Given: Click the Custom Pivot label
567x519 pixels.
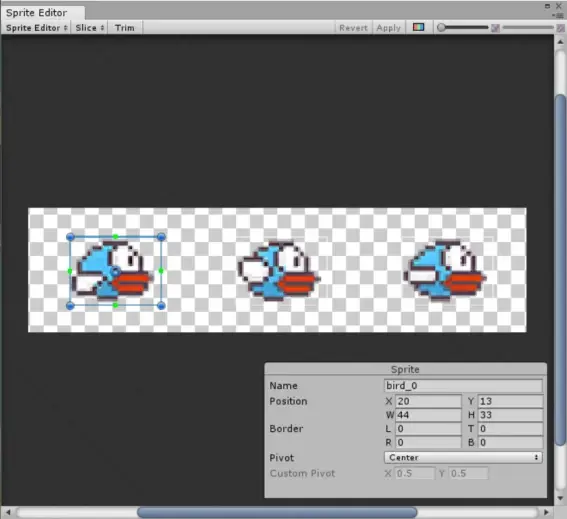Looking at the screenshot, I should click(x=302, y=473).
